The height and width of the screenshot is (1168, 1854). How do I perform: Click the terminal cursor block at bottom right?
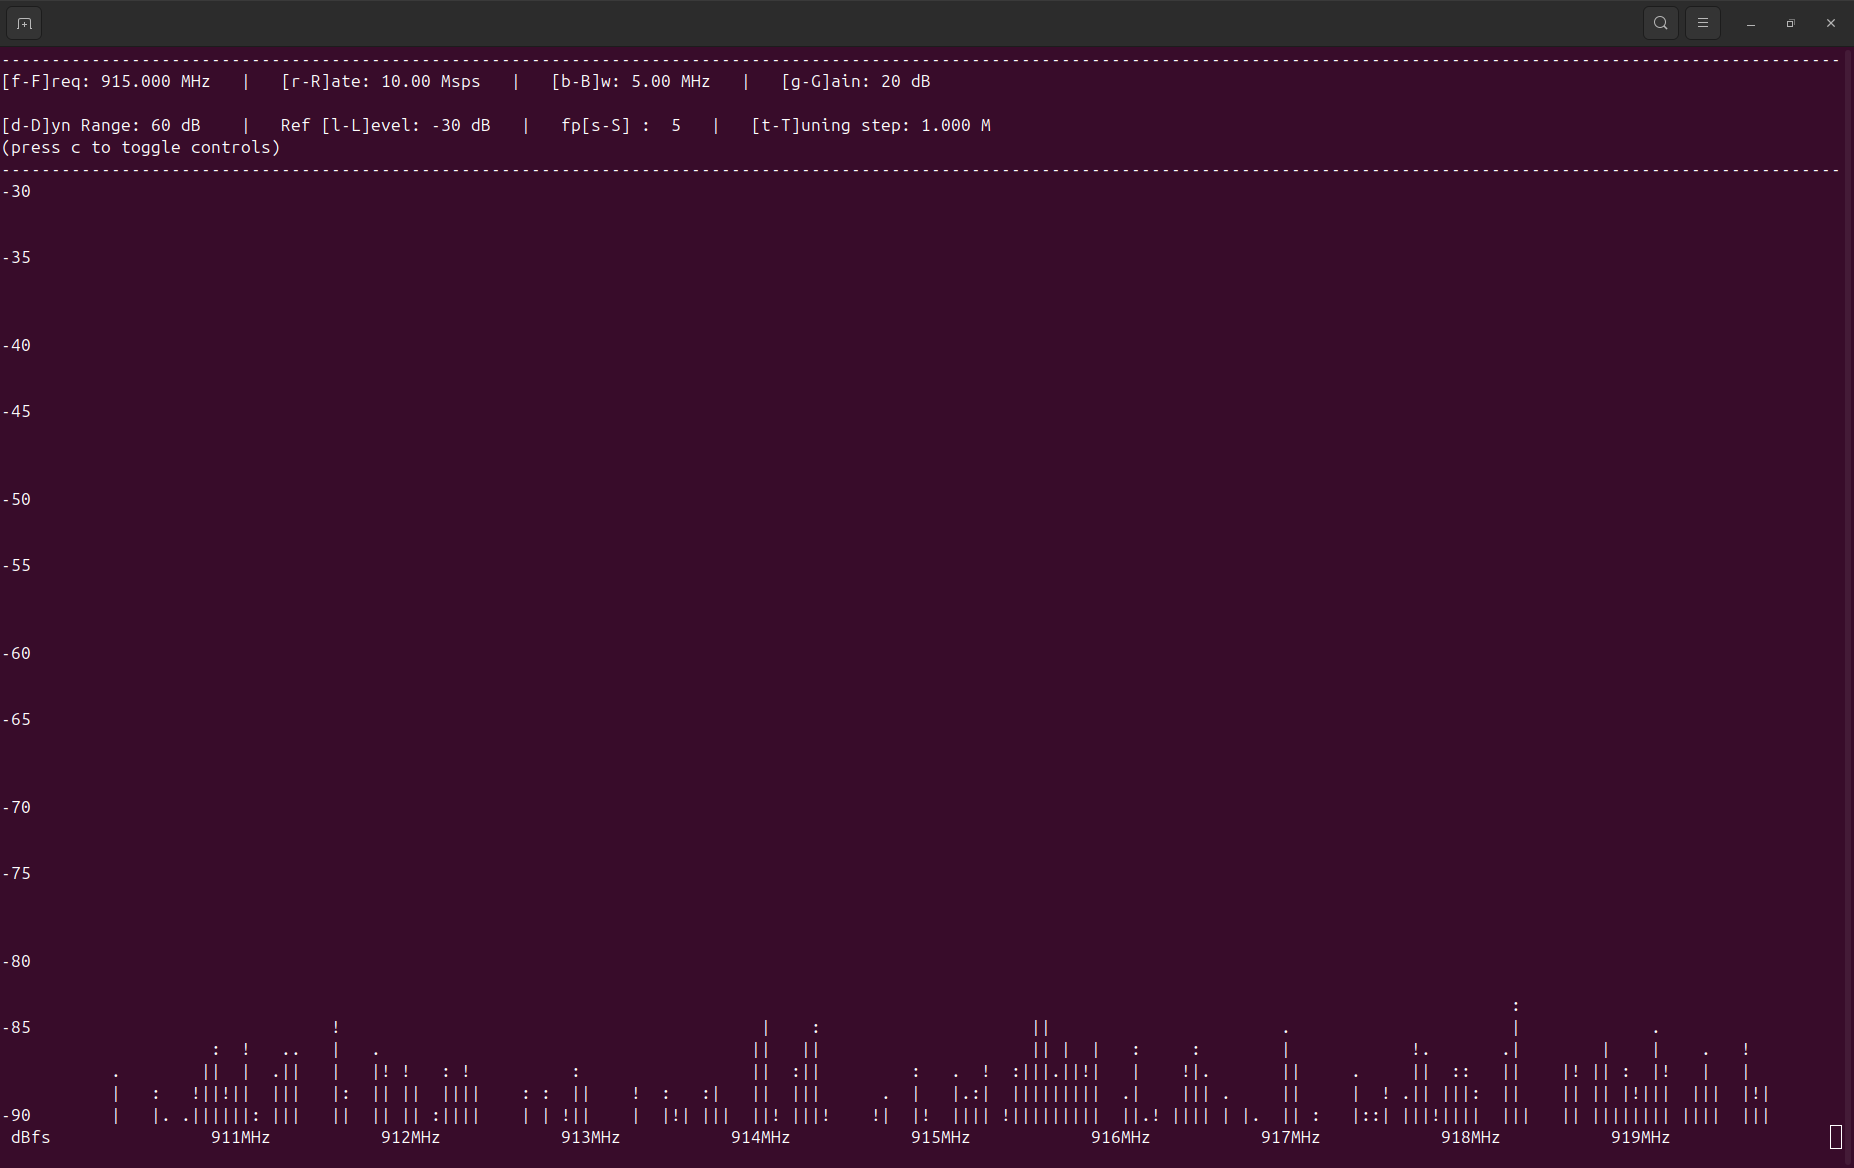1836,1137
